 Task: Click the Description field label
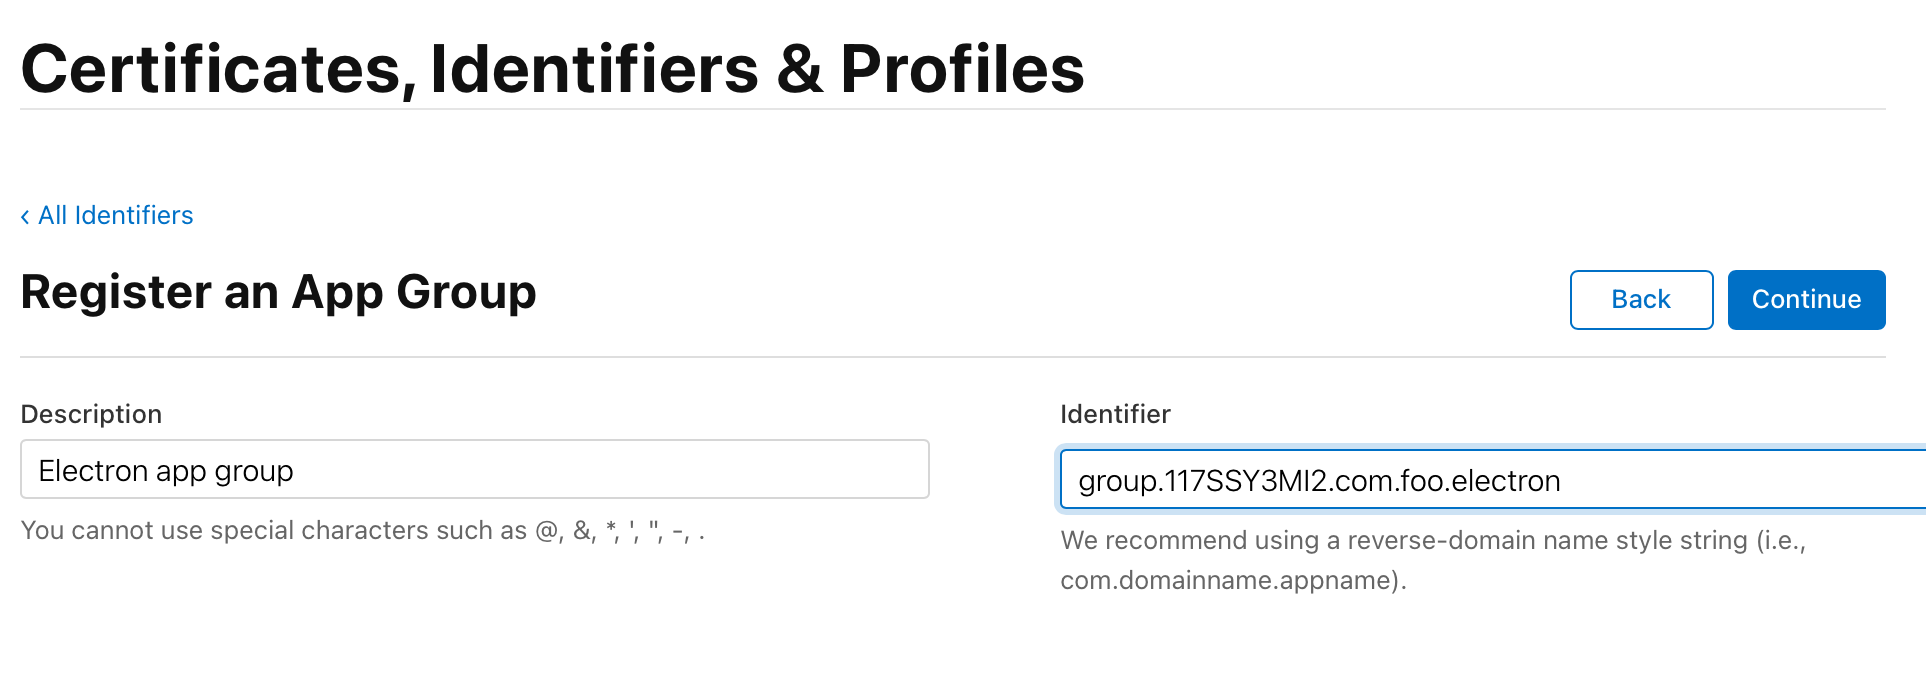[x=91, y=414]
